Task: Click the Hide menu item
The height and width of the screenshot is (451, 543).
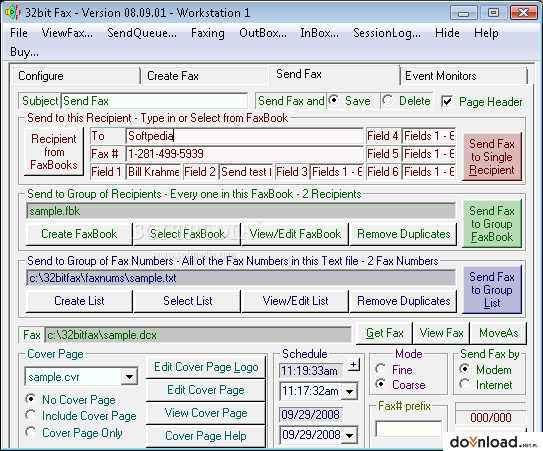Action: coord(447,33)
